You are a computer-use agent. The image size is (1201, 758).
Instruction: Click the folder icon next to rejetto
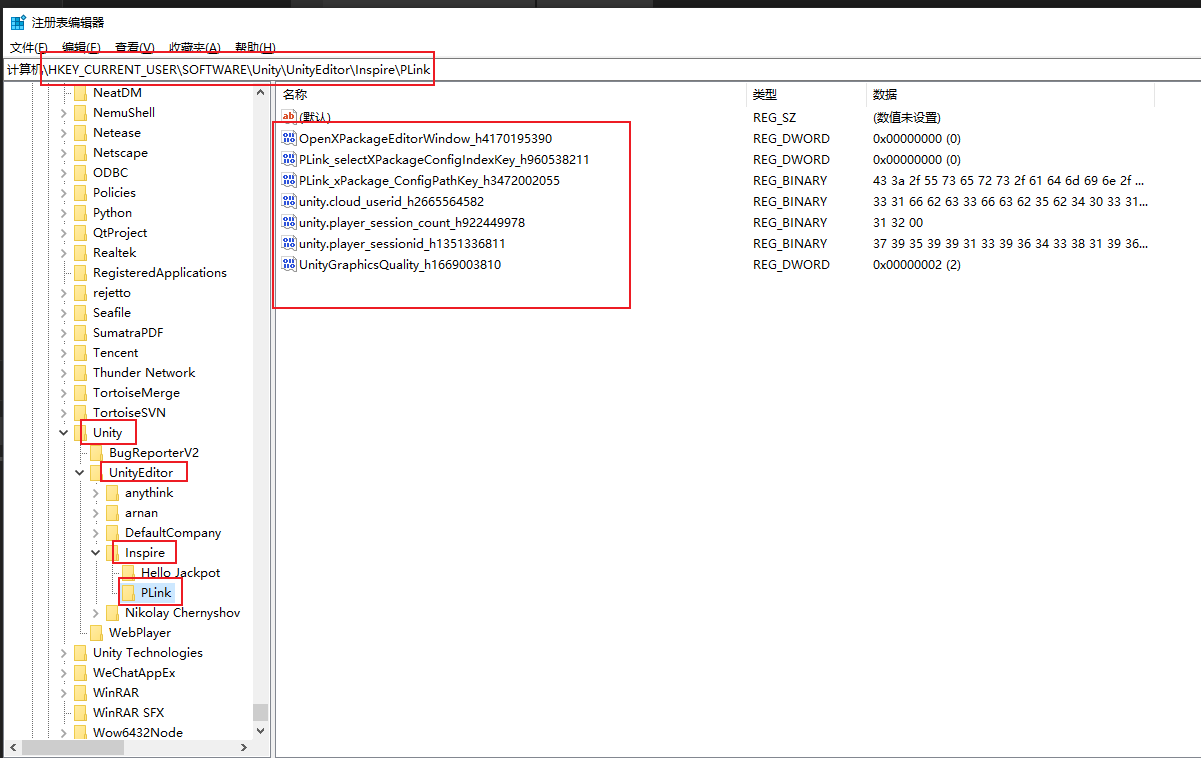coord(80,293)
